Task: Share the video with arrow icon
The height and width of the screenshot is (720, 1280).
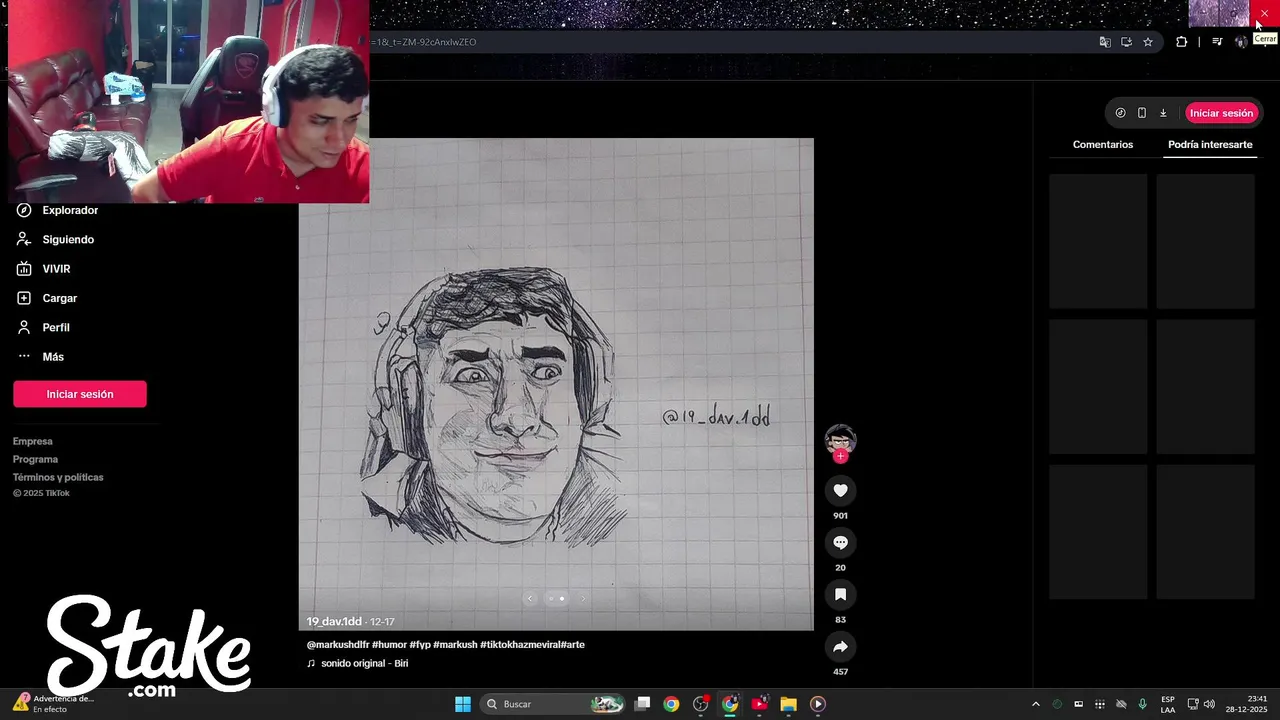Action: tap(840, 646)
